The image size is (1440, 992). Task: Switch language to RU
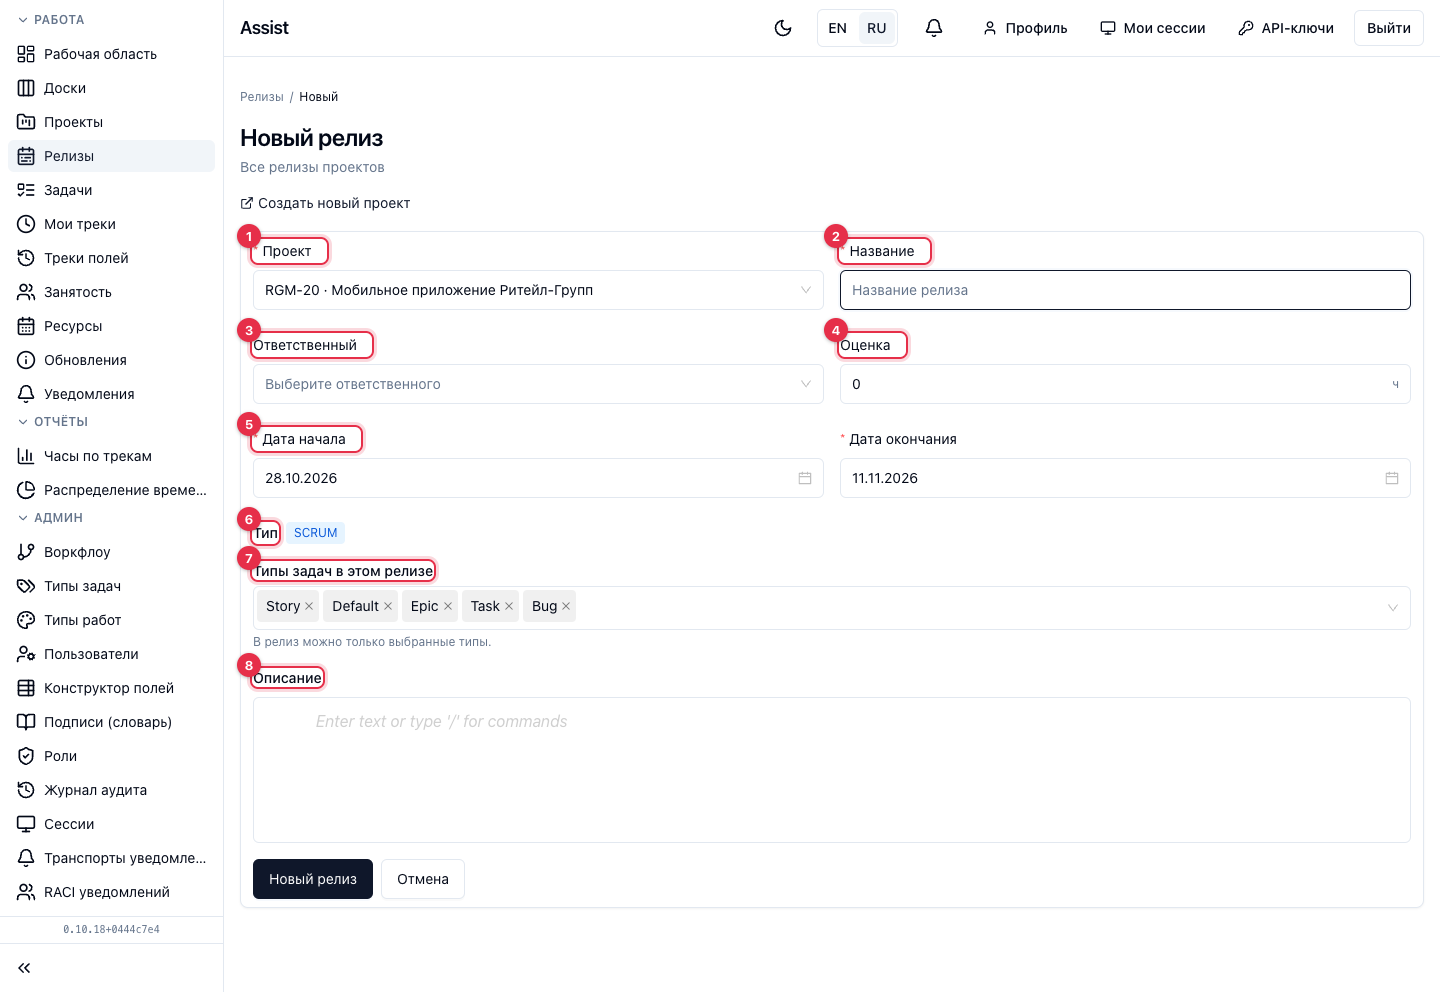877,28
